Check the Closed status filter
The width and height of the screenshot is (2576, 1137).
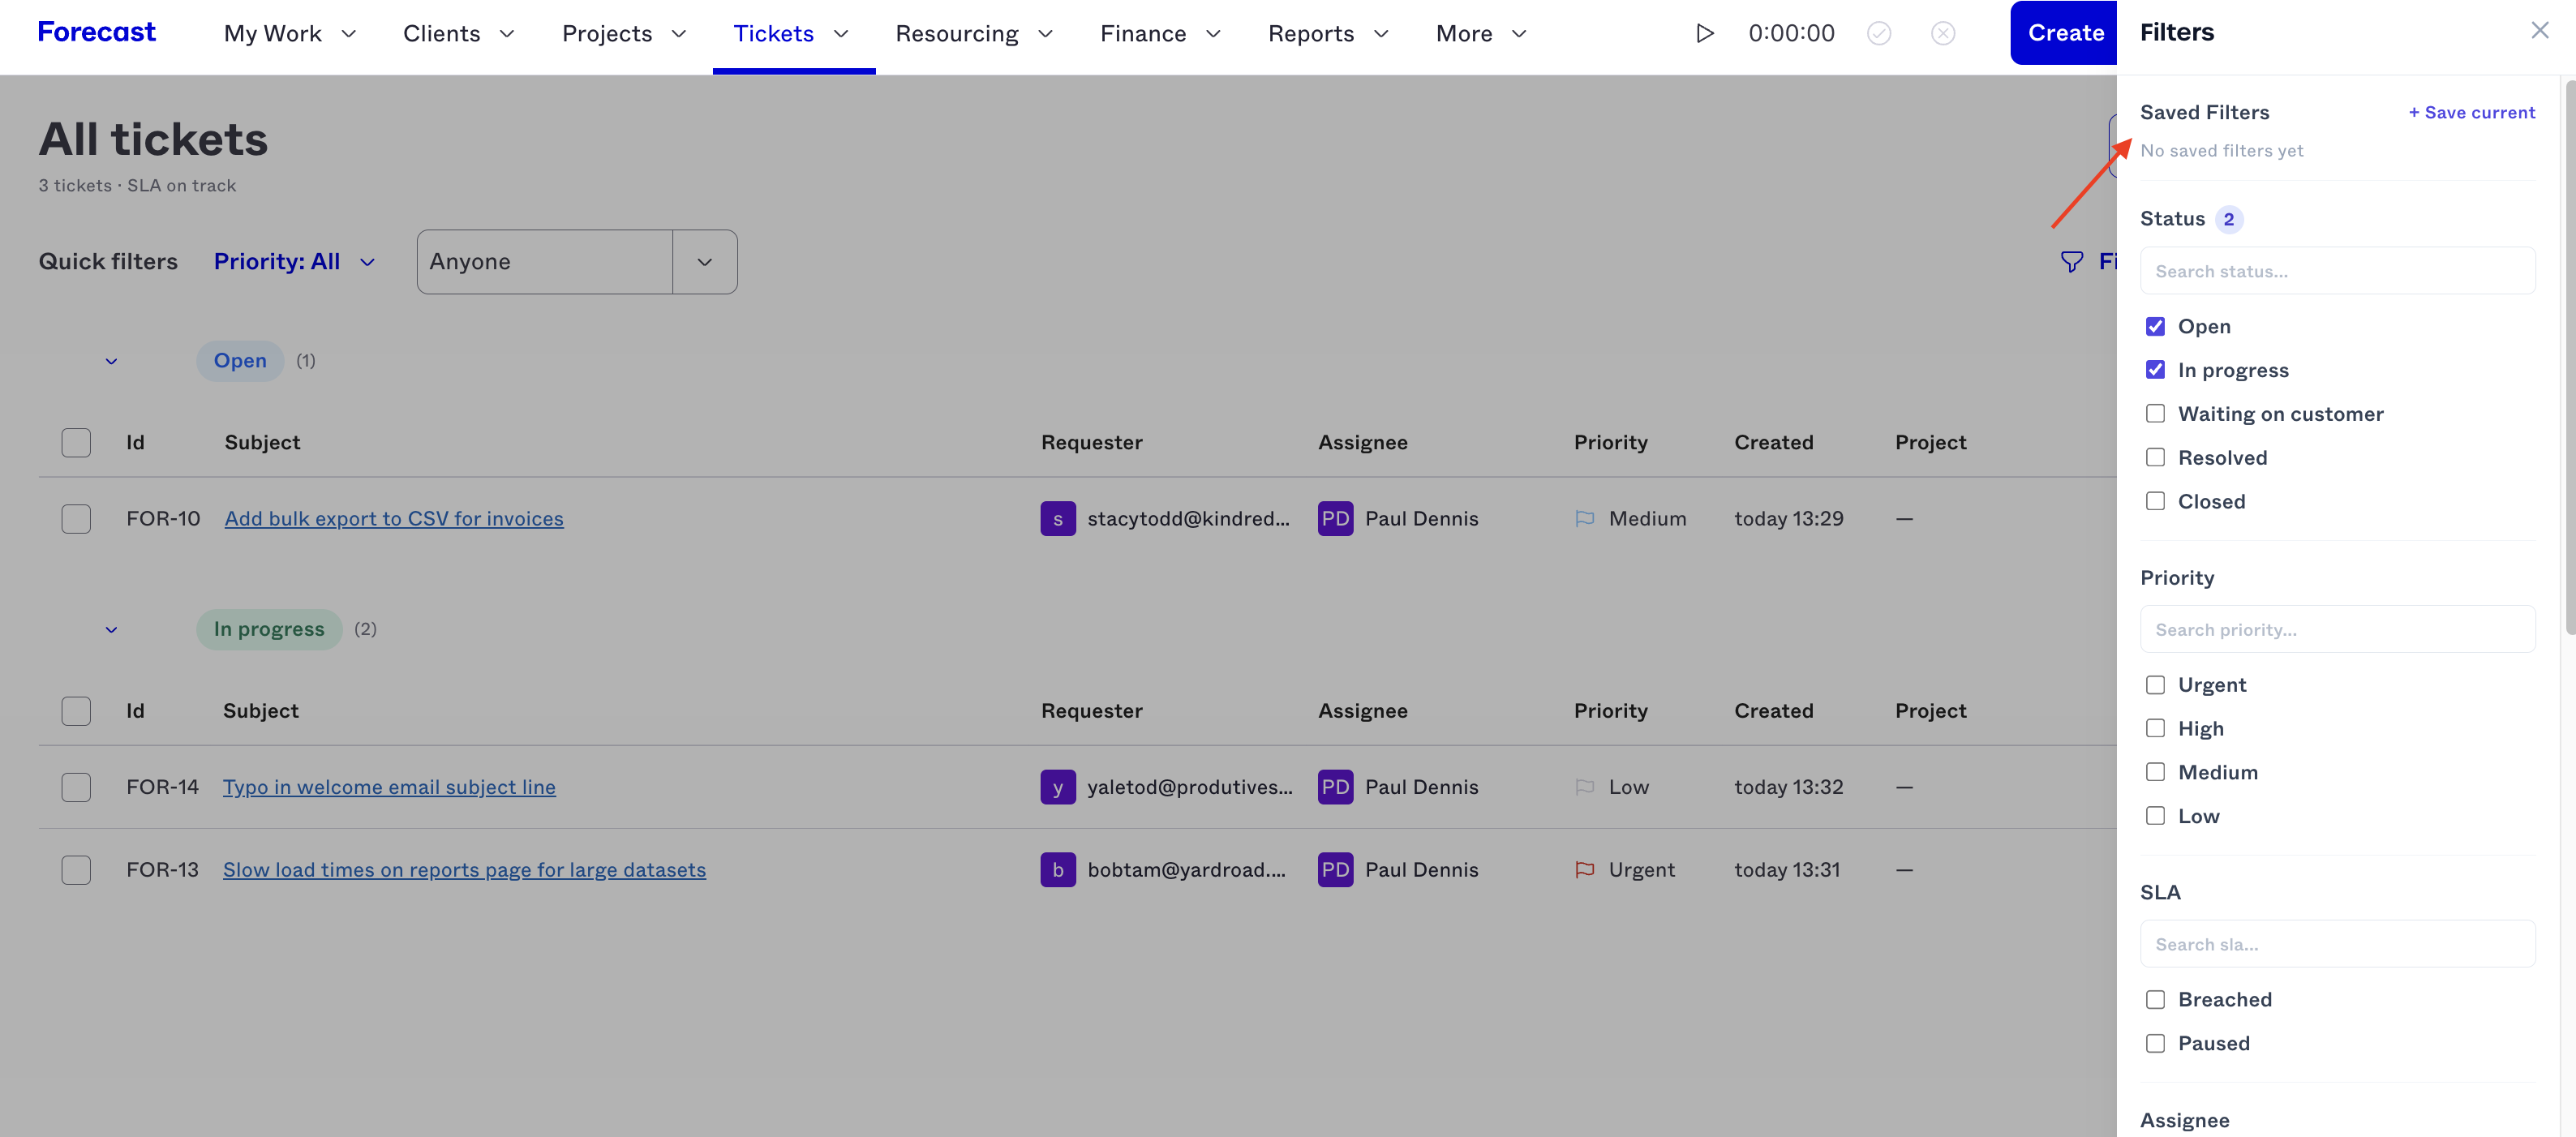click(x=2155, y=501)
